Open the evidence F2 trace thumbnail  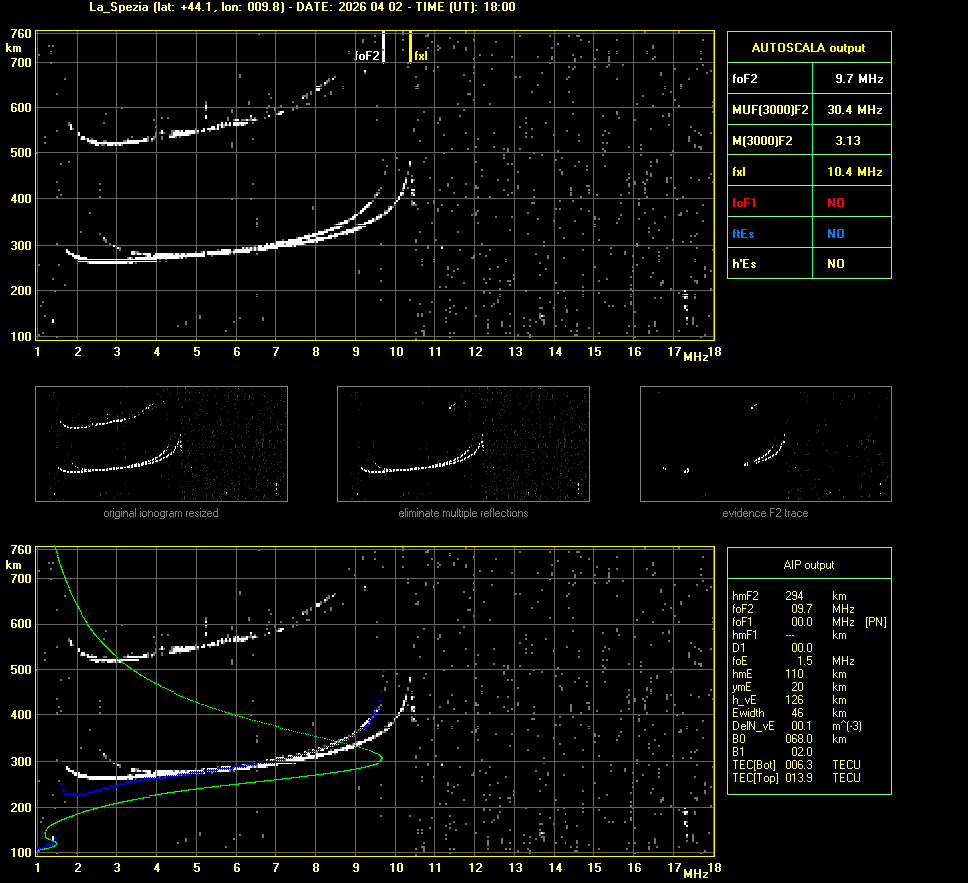click(765, 444)
